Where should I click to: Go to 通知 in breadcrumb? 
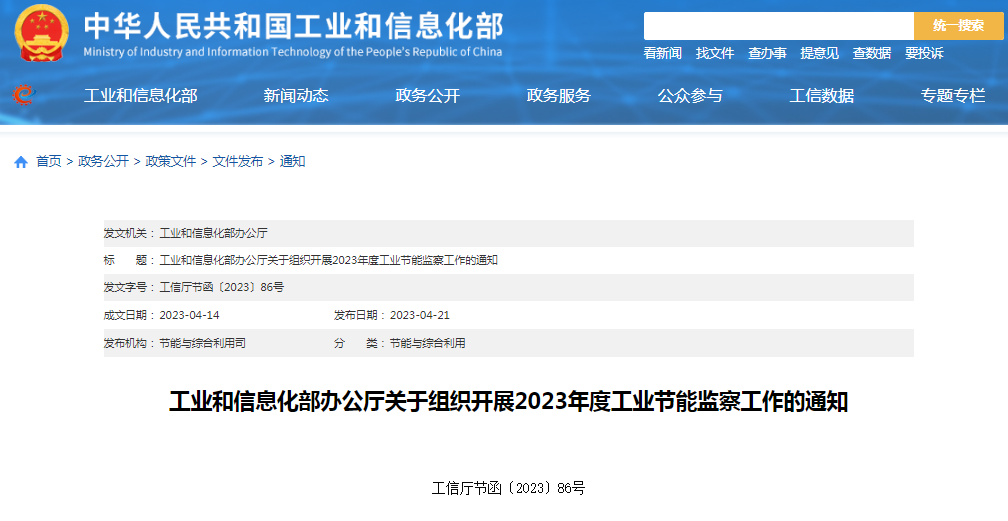[292, 161]
